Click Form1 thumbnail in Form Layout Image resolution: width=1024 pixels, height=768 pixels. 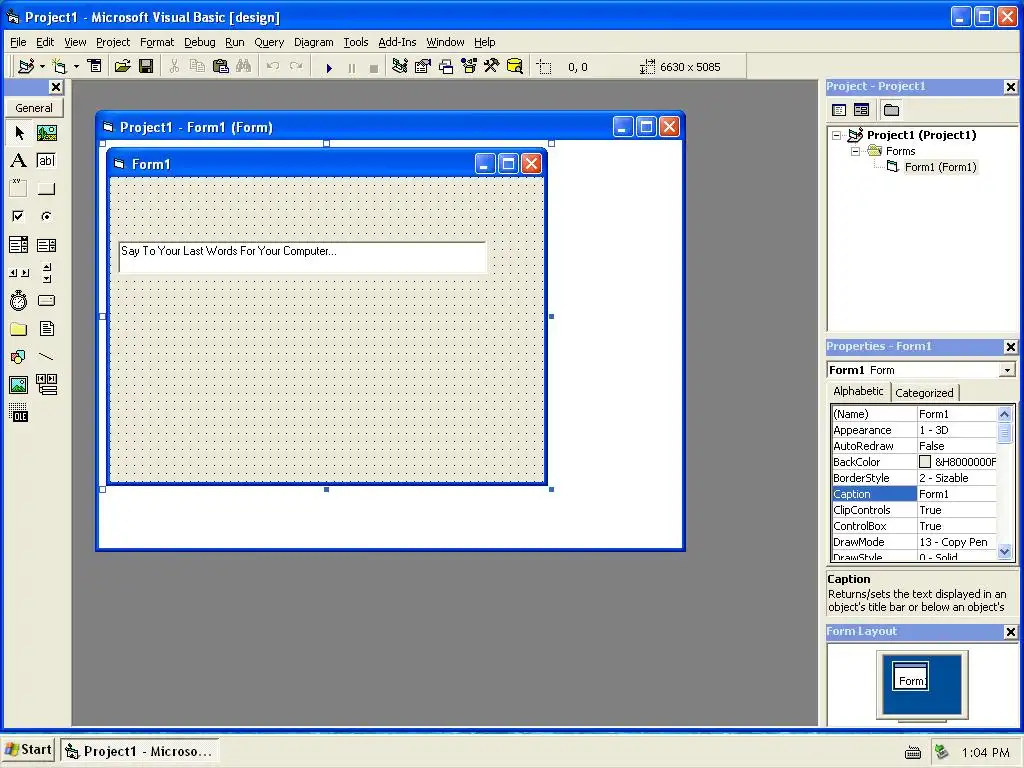(910, 677)
